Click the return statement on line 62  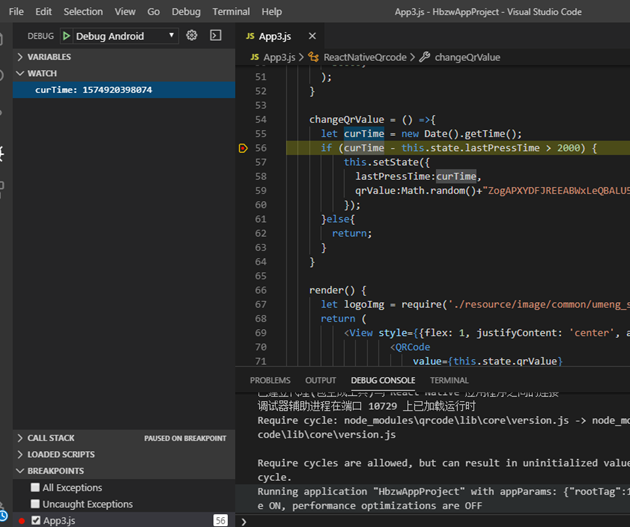click(x=352, y=233)
